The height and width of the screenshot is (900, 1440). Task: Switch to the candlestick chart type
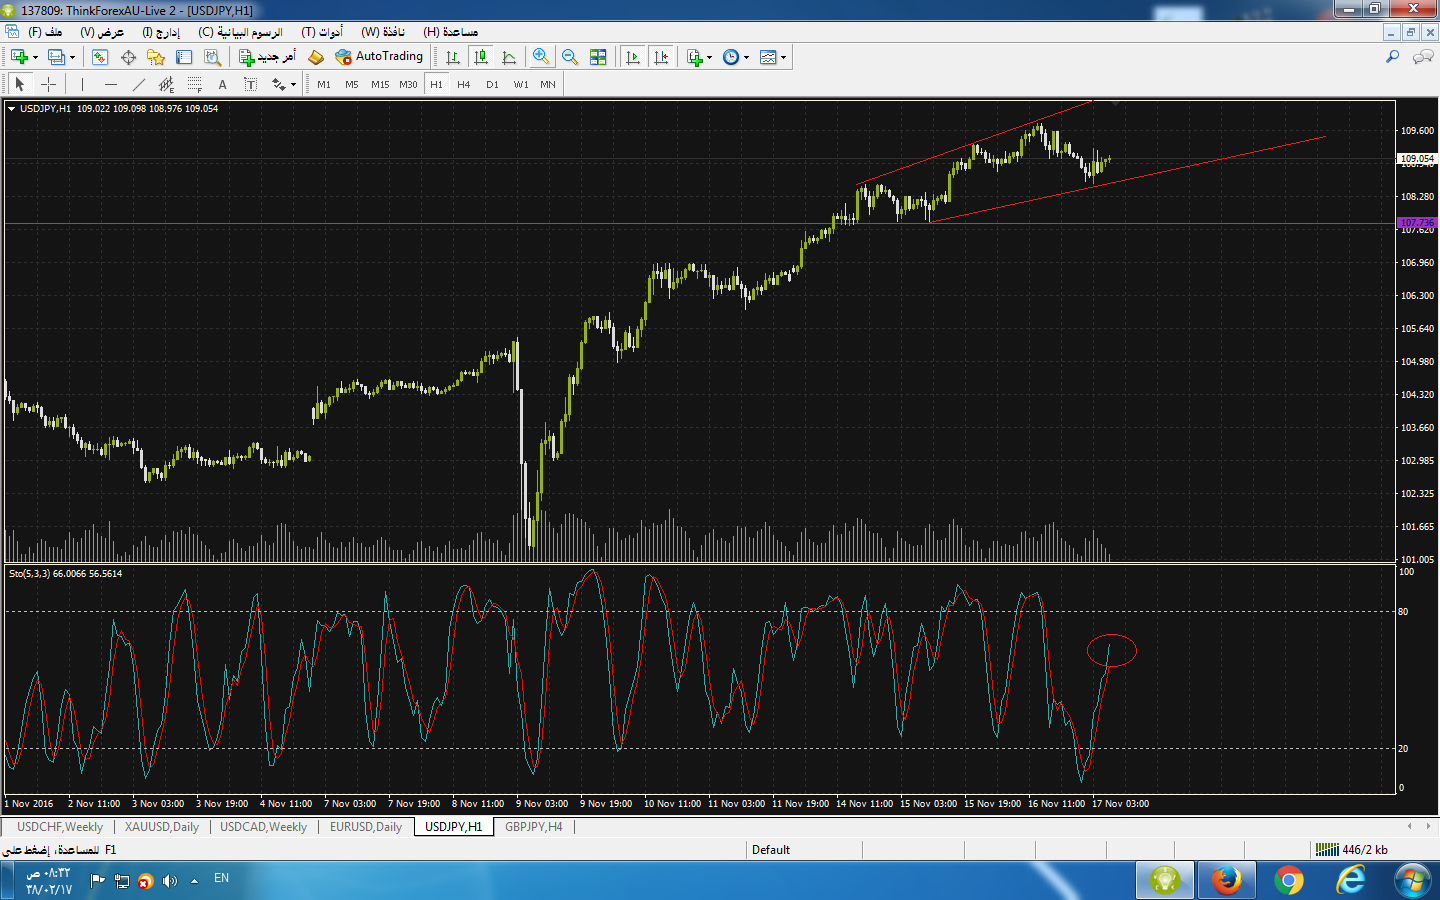(481, 57)
